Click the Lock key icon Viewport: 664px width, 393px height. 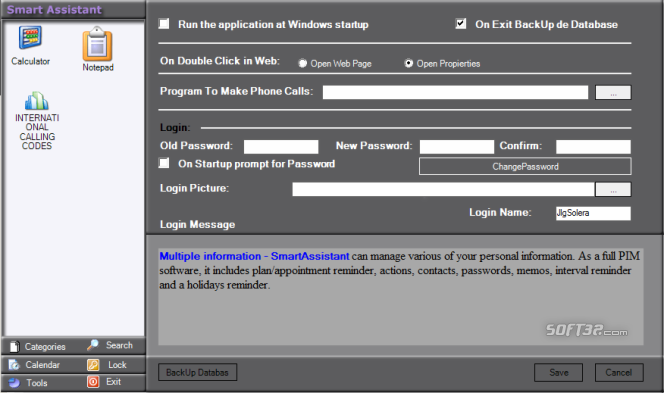(x=93, y=365)
